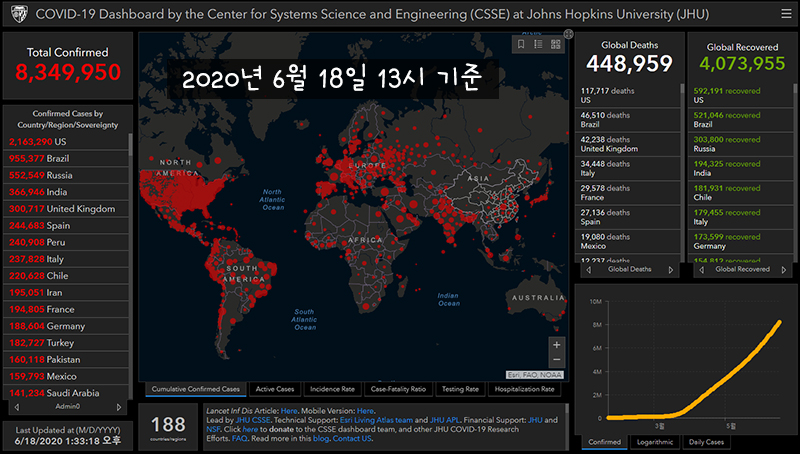Open the Contact US link
The image size is (800, 454).
point(352,438)
